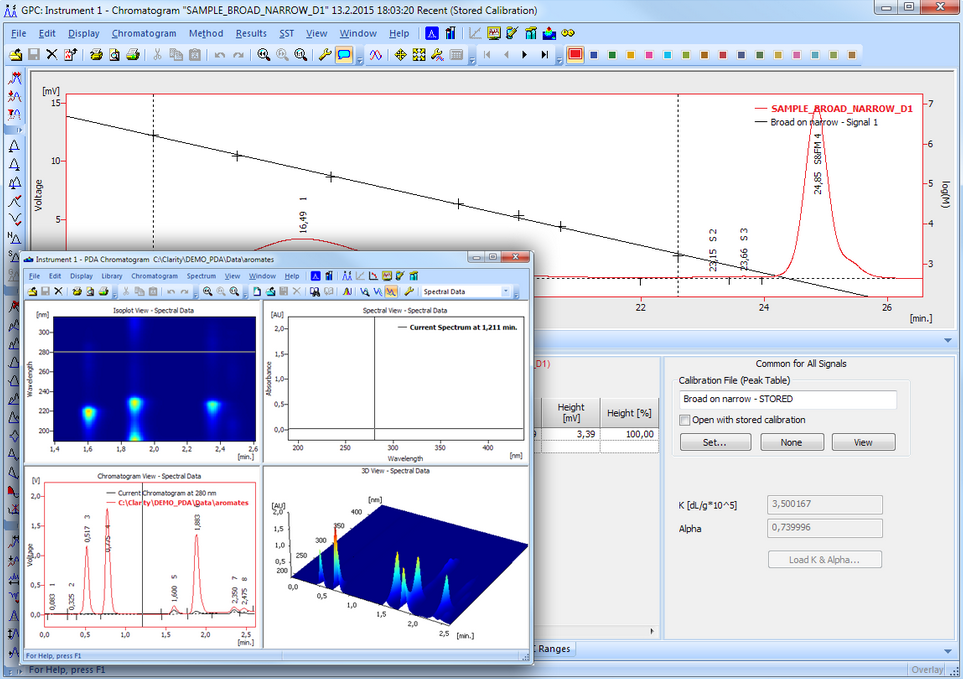The height and width of the screenshot is (679, 963).
Task: Click the Open file icon in PDA toolbar
Action: 32,291
